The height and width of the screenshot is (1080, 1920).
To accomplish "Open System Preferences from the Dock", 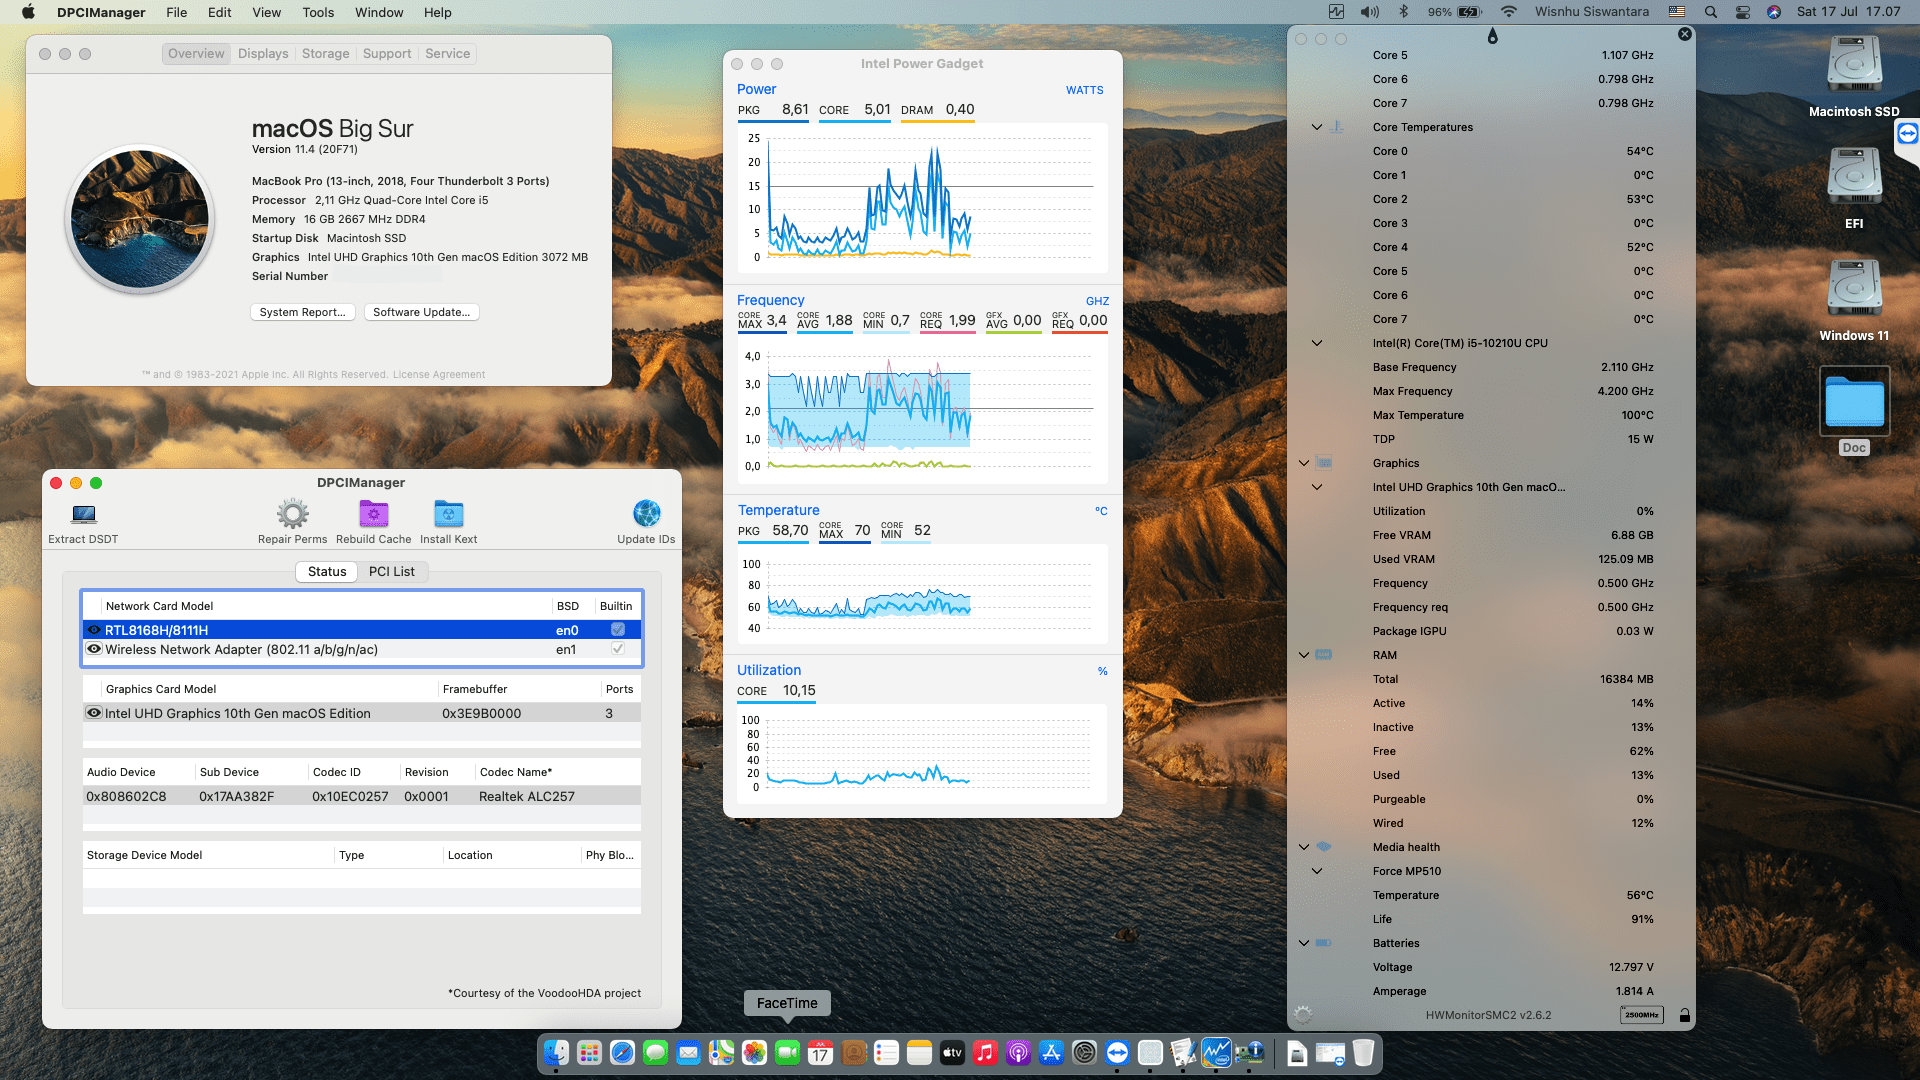I will click(x=1084, y=1053).
